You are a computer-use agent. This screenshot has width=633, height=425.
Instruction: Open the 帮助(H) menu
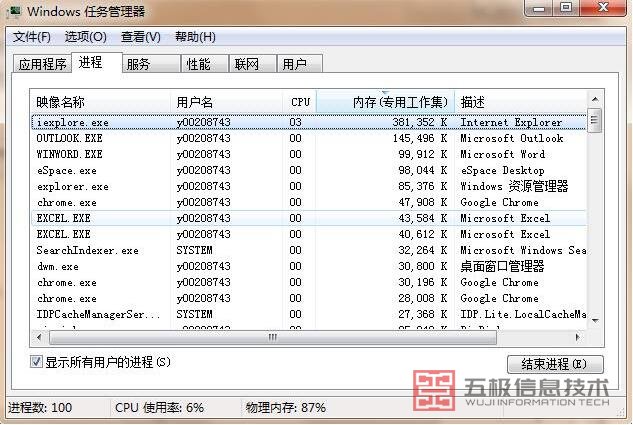point(195,37)
